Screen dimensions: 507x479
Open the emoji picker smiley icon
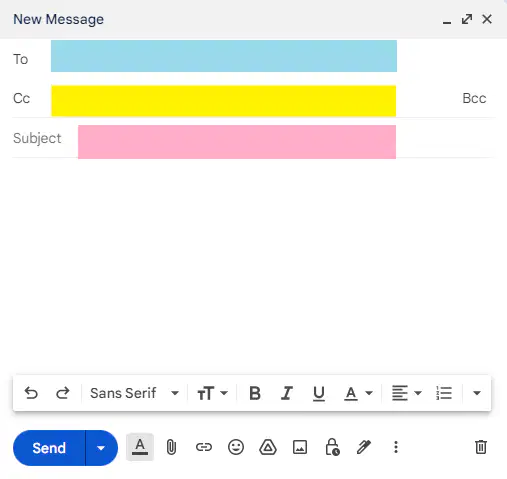(x=236, y=447)
